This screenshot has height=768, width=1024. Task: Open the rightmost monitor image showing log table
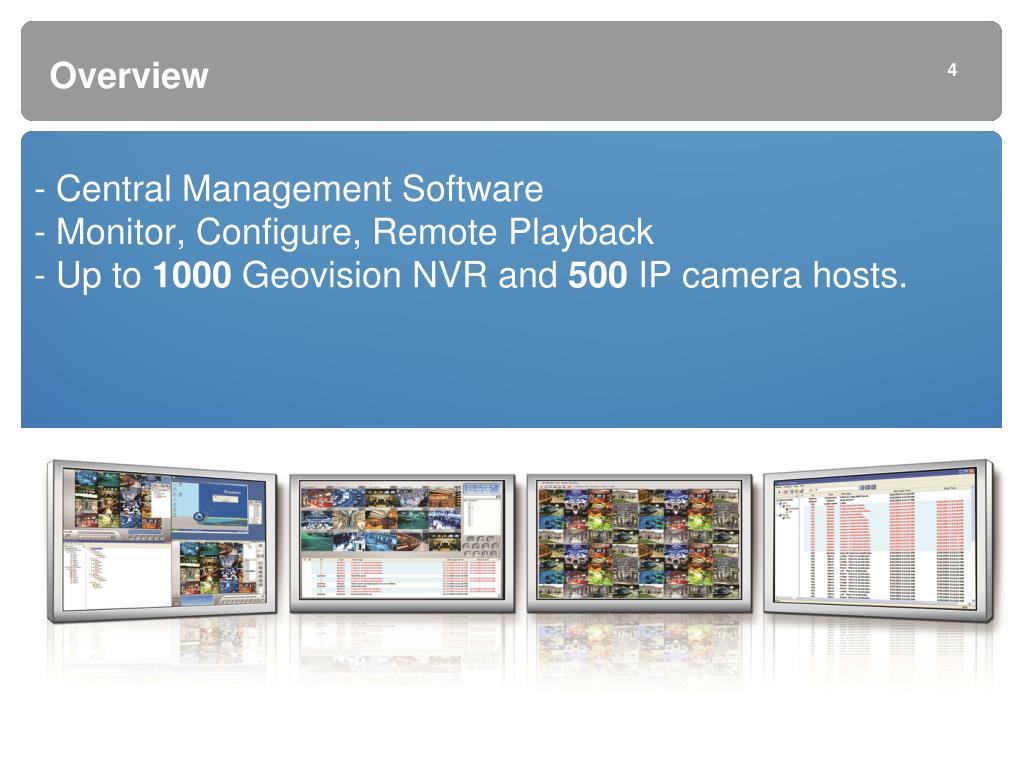coord(878,541)
